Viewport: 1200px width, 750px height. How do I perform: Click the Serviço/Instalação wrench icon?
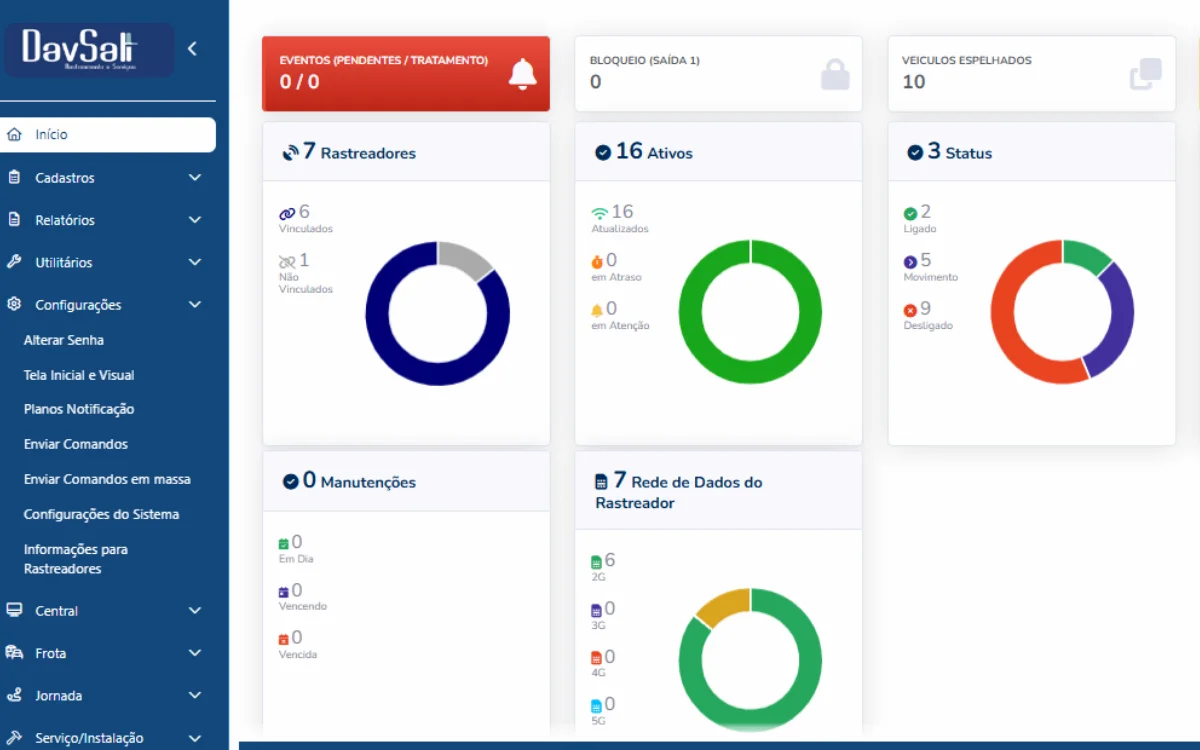tap(14, 737)
